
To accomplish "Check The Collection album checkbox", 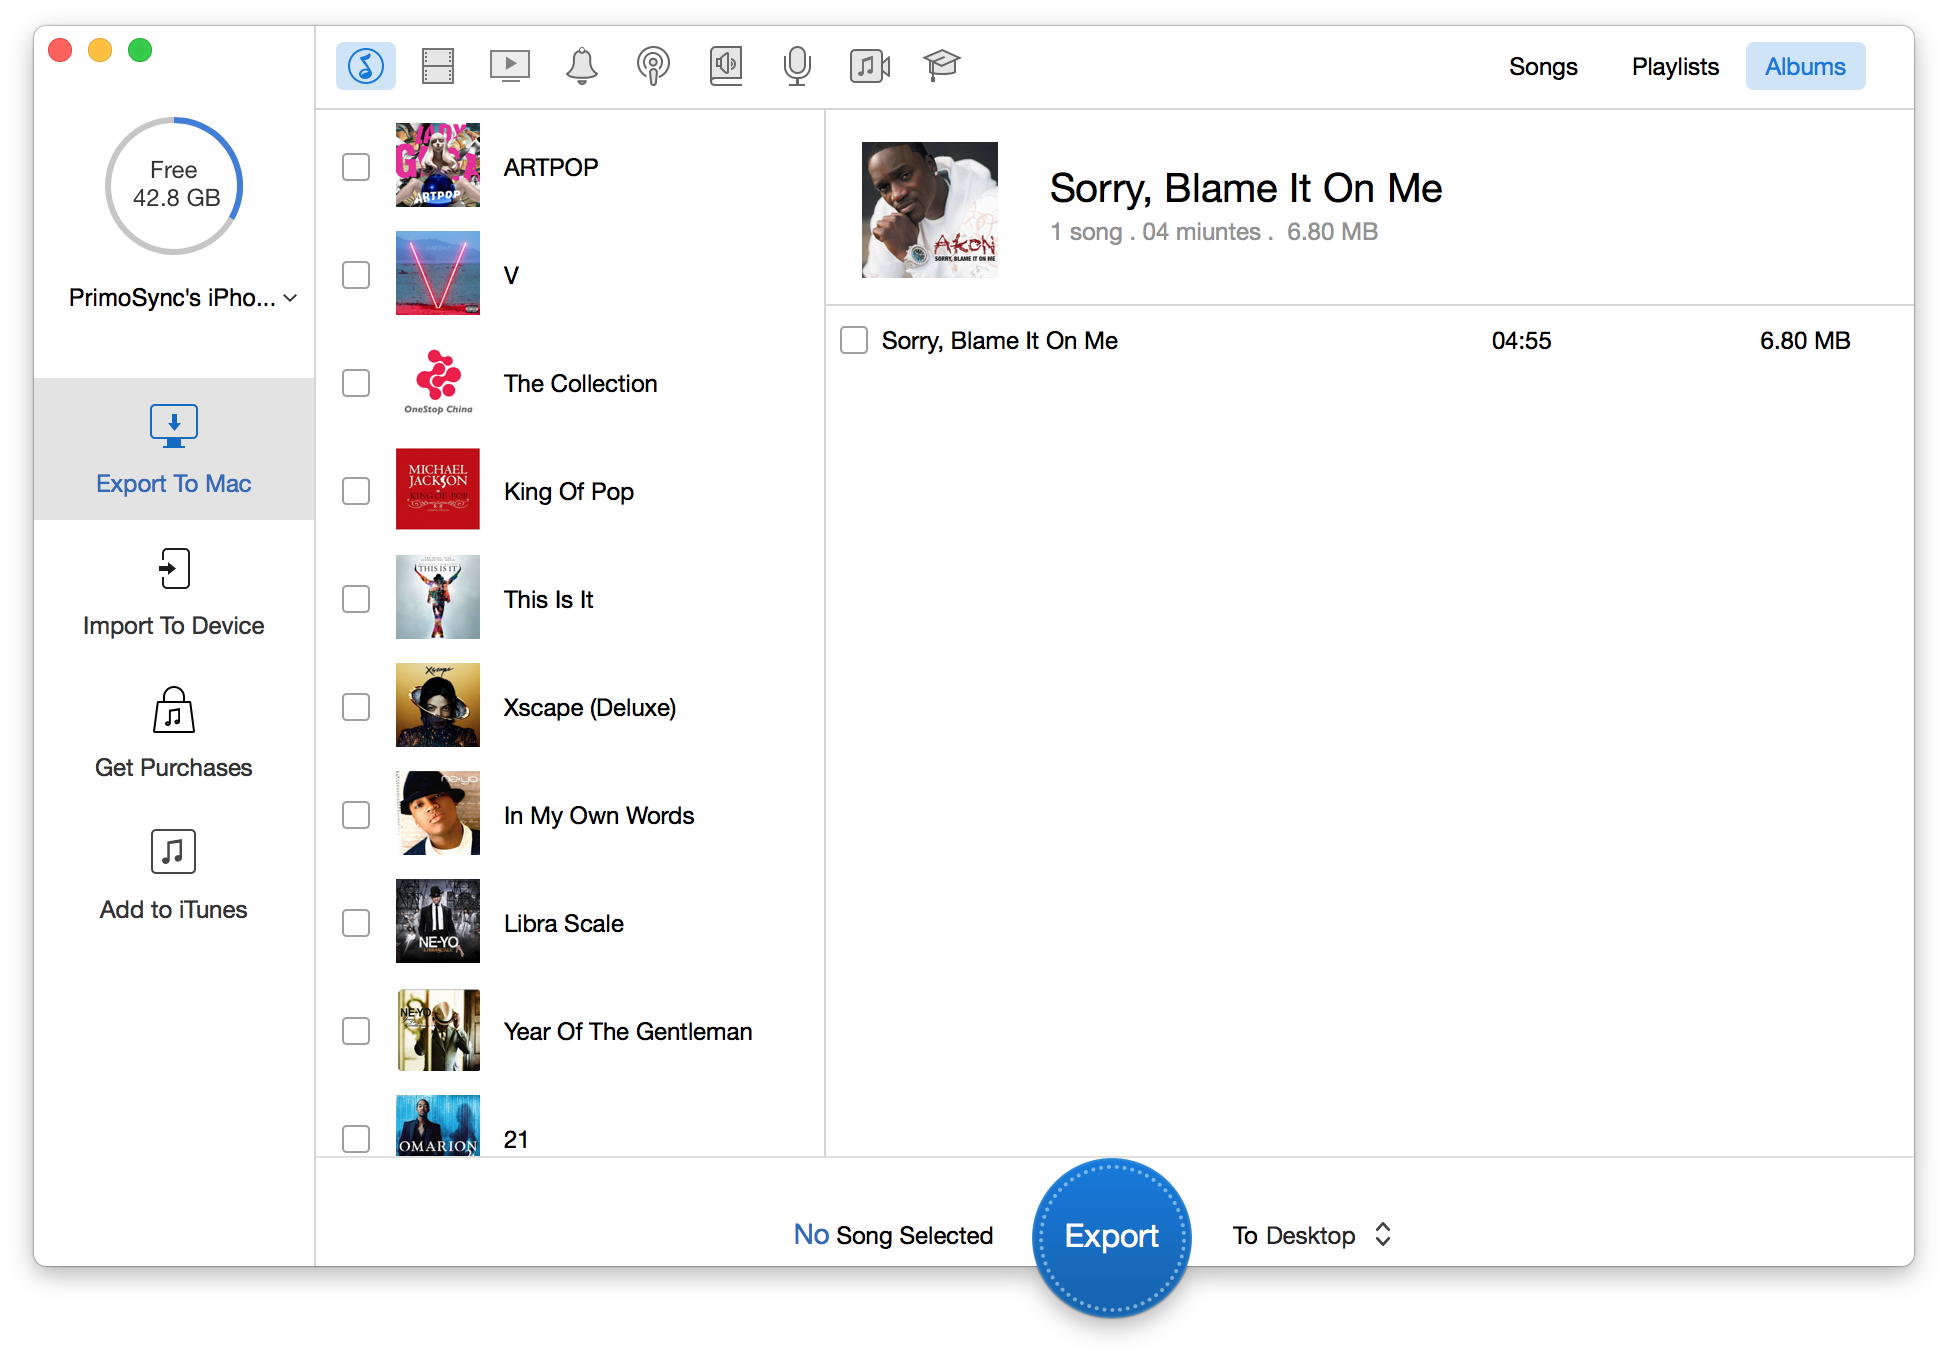I will 356,383.
